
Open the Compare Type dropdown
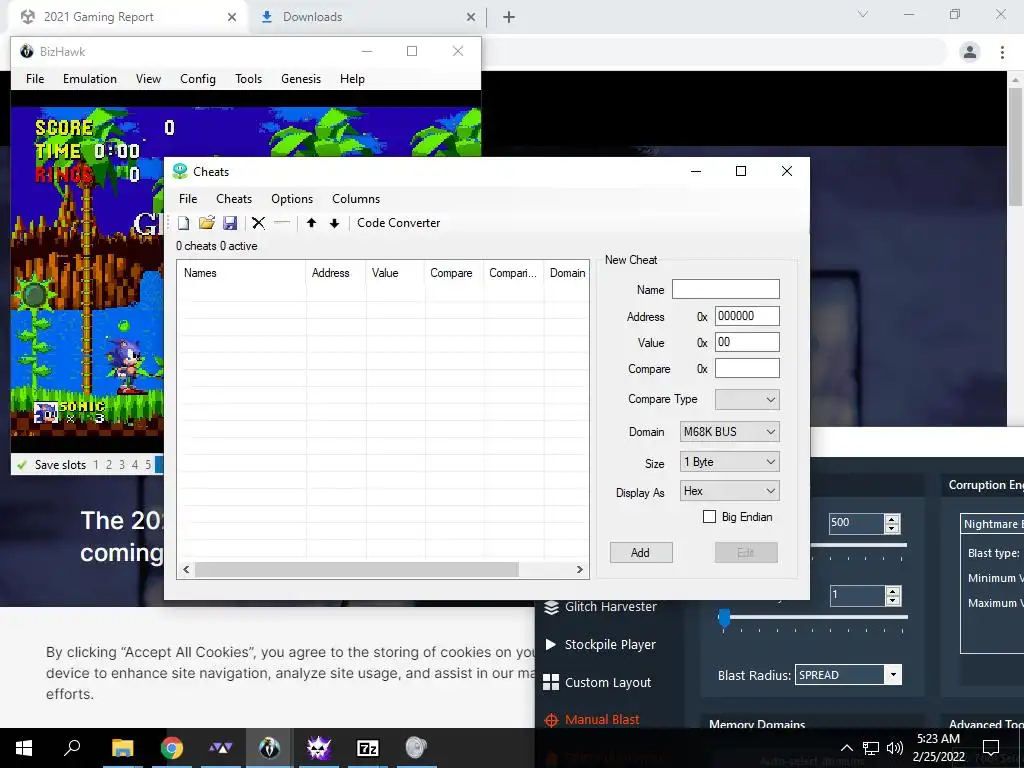click(747, 399)
